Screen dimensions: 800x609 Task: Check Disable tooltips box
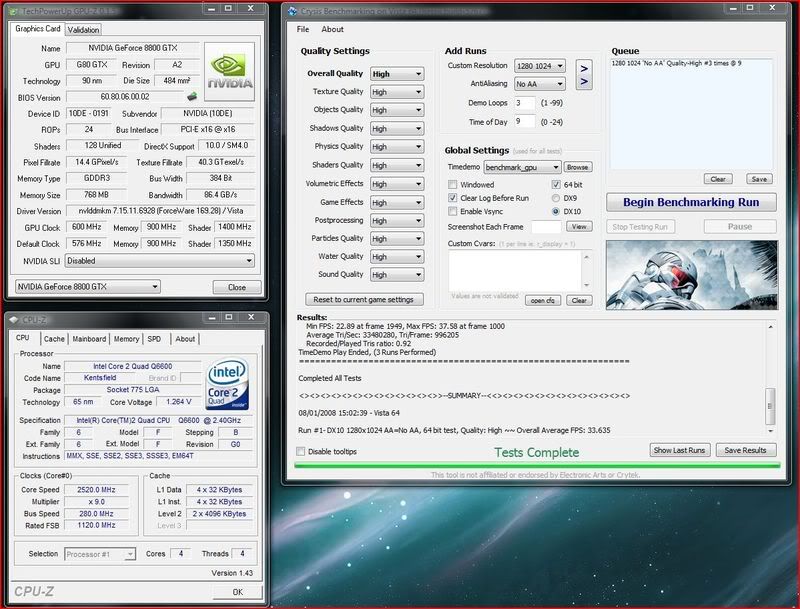[301, 451]
